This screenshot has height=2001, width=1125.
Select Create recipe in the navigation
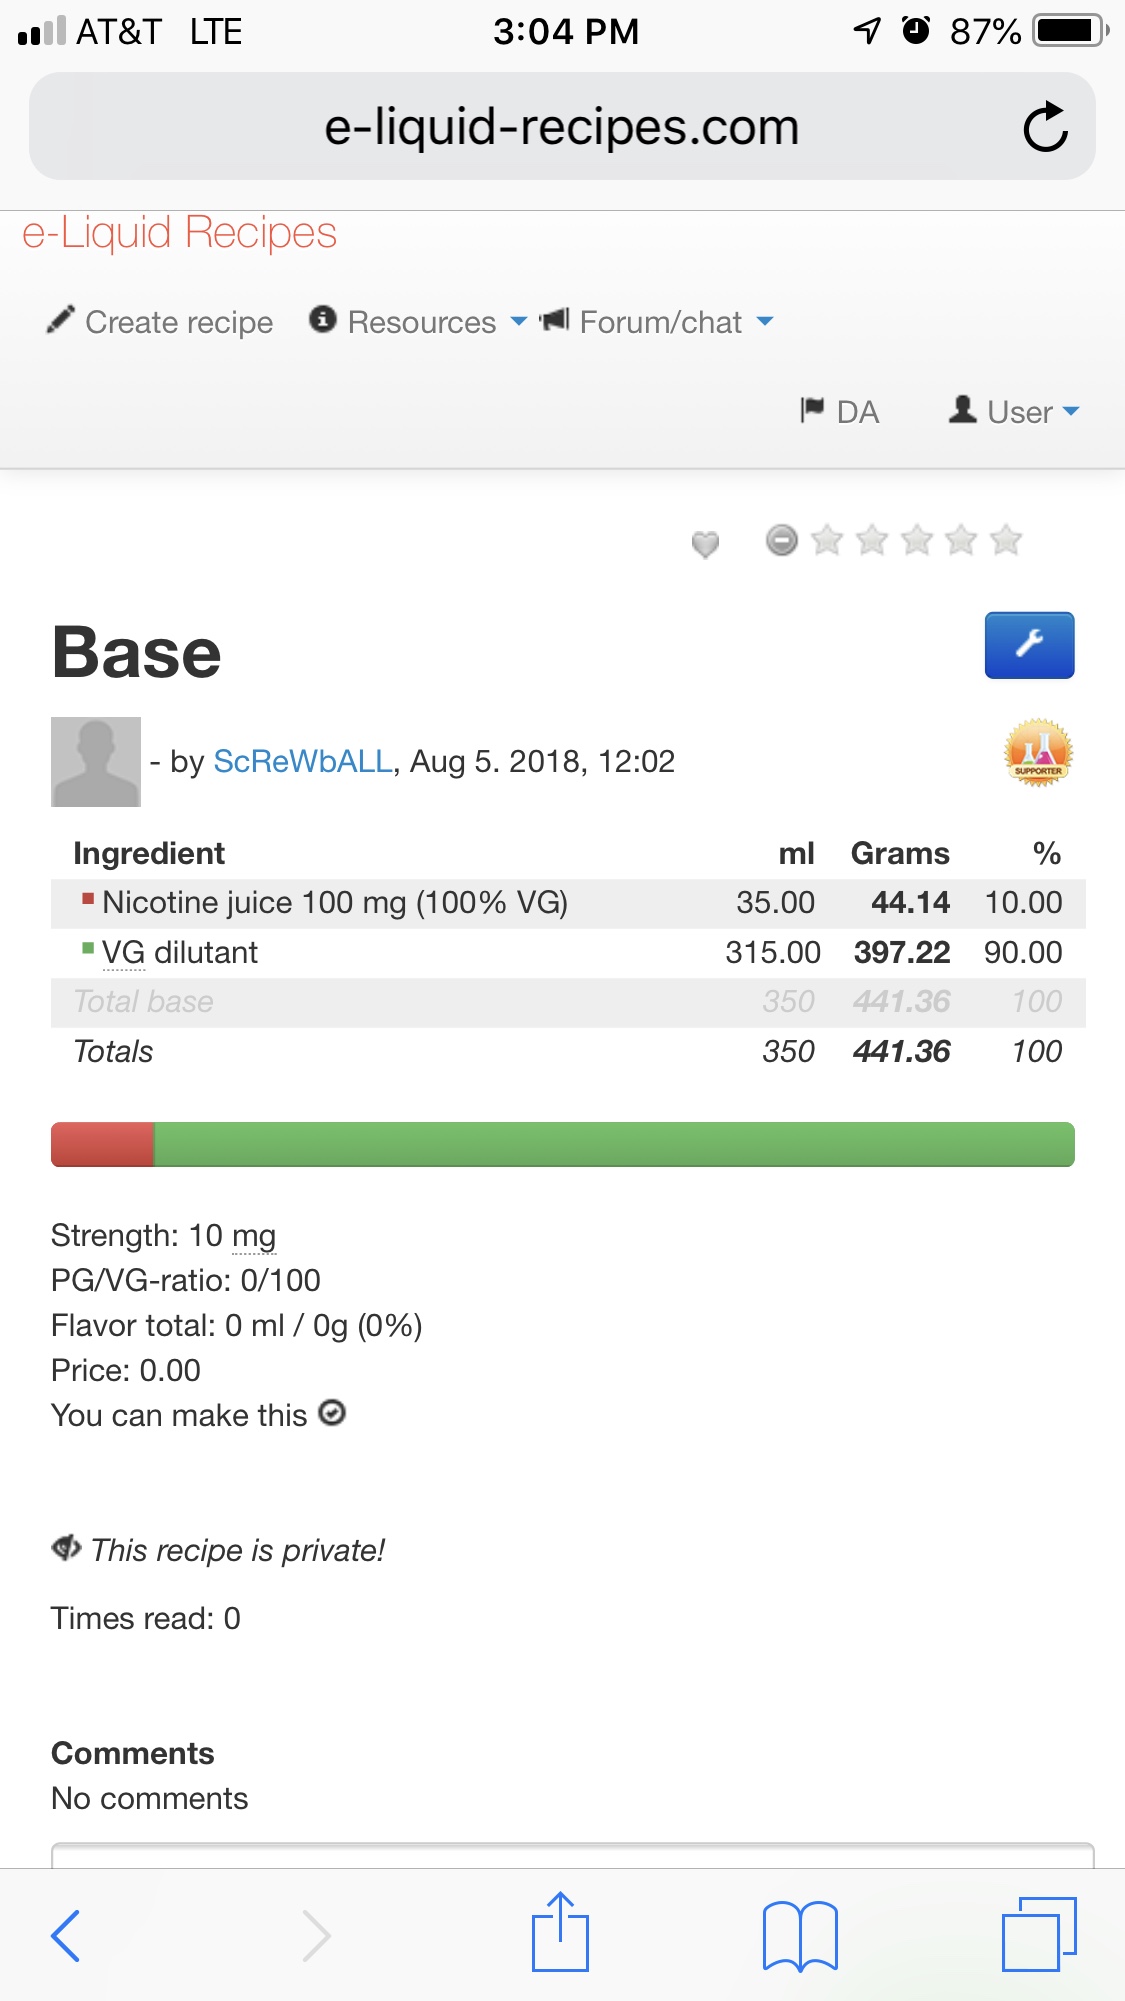[x=160, y=322]
